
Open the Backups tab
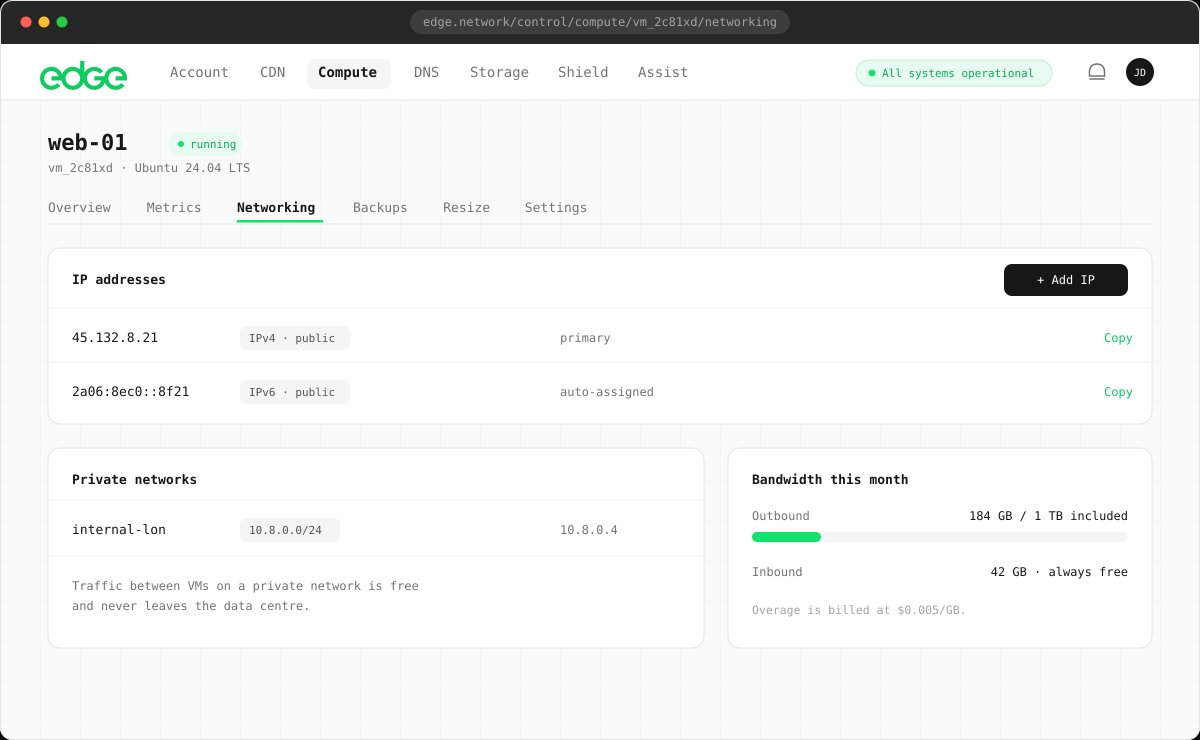coord(380,208)
